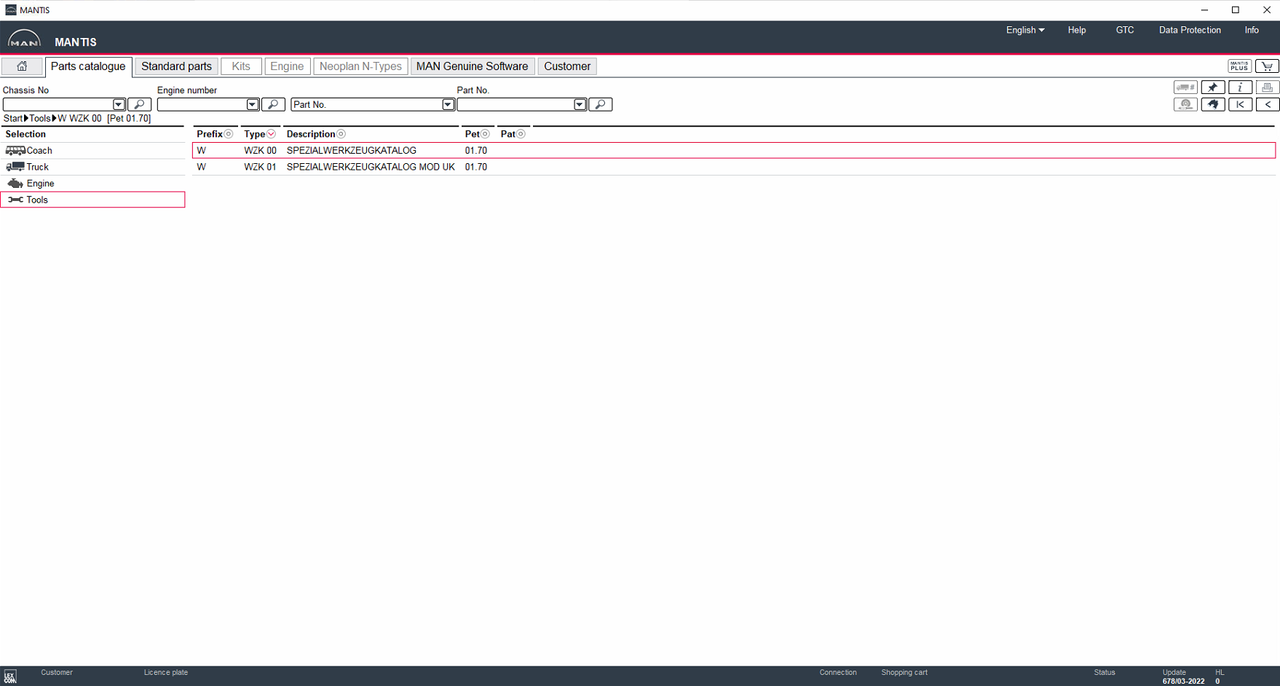Click the icon beside Customer in status bar
This screenshot has width=1280, height=686.
click(10, 677)
